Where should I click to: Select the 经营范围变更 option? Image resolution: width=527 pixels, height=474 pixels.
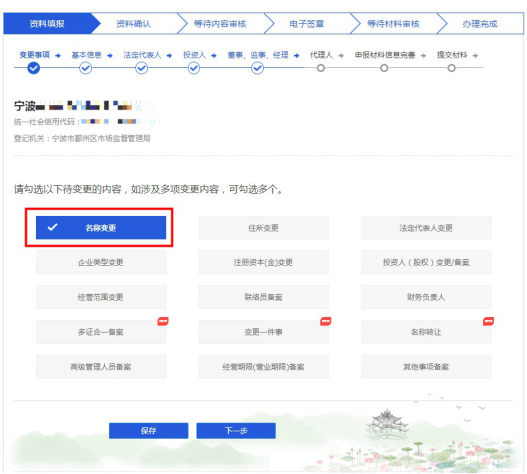(101, 297)
